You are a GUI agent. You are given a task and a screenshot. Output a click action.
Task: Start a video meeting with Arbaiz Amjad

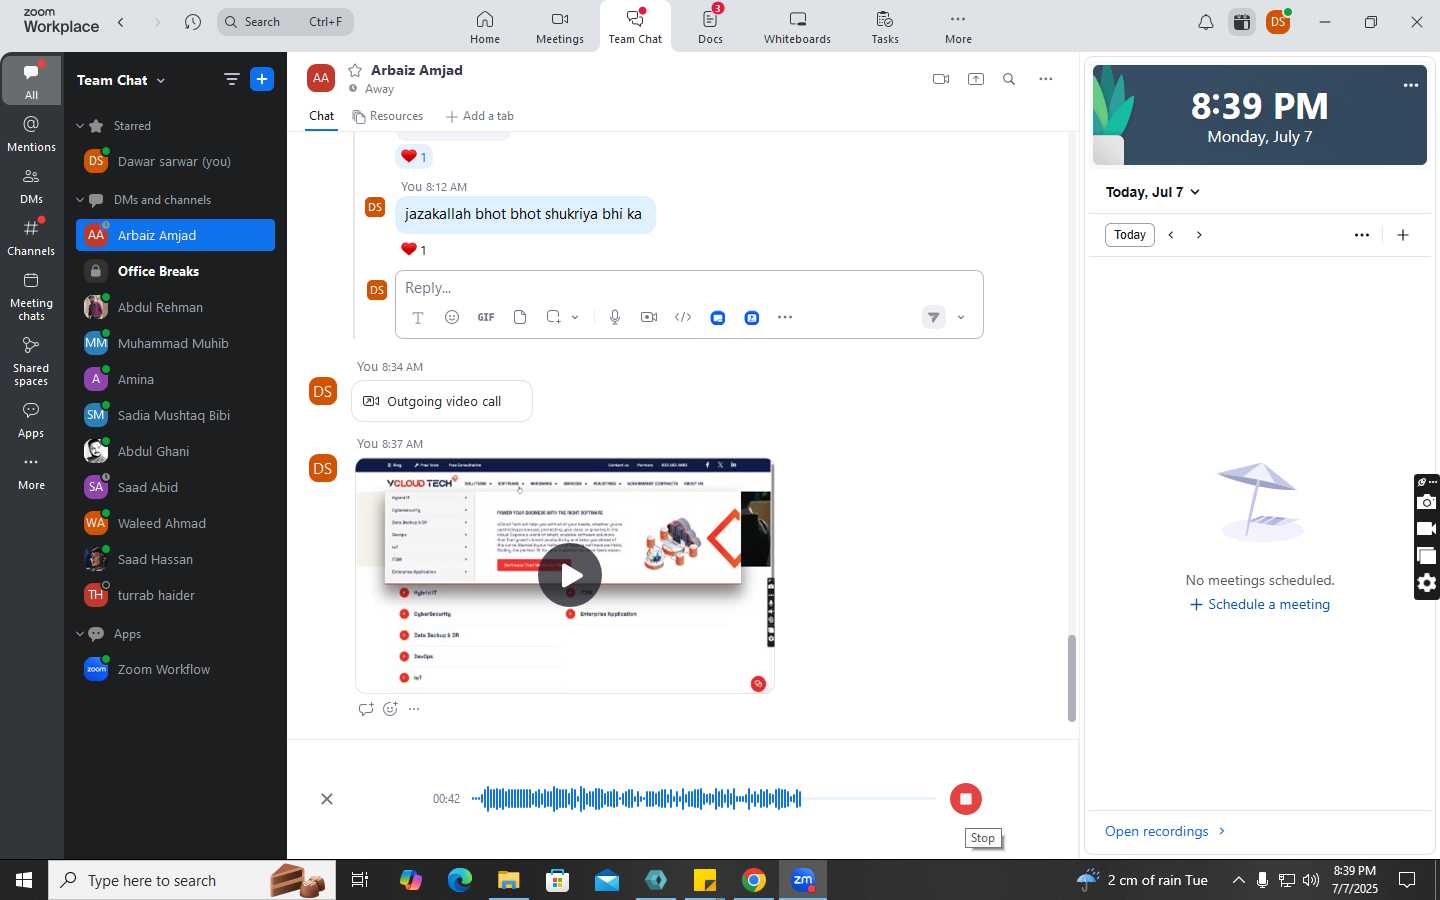pos(941,79)
